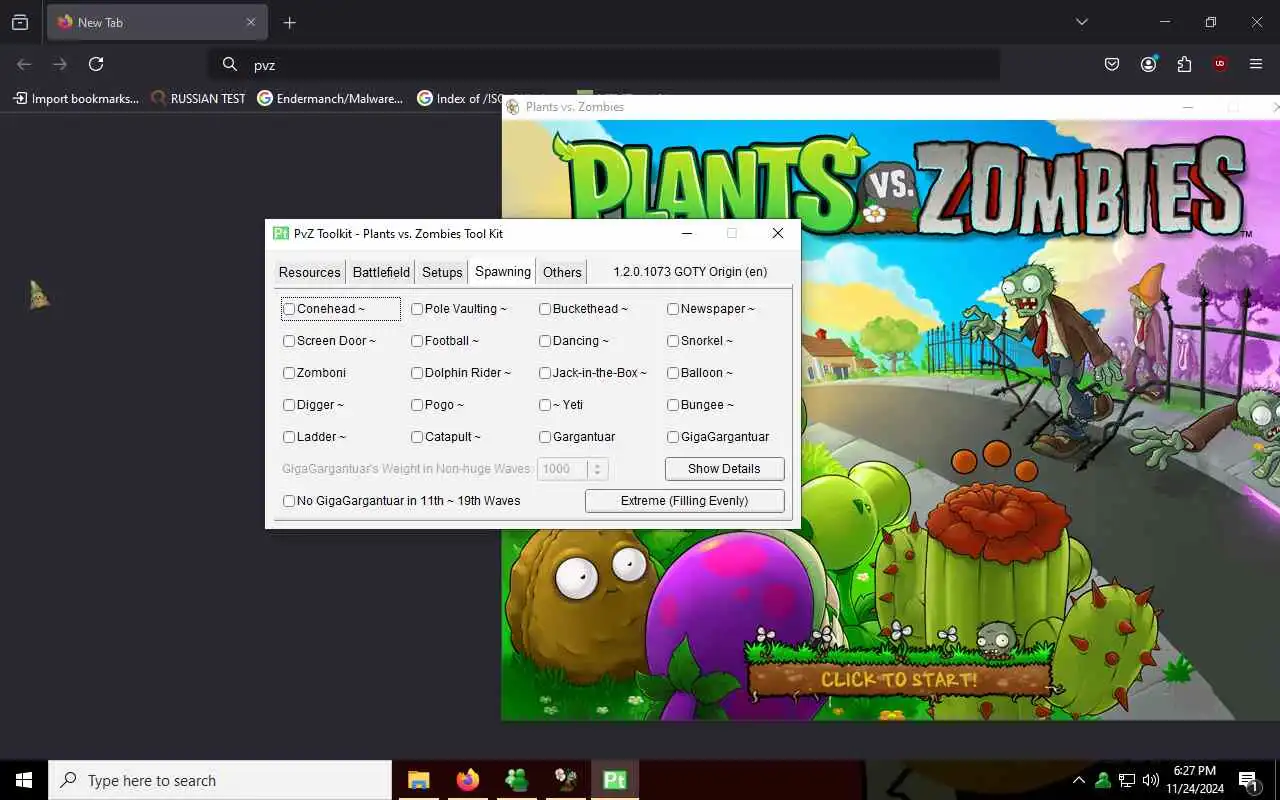
Task: Click the search magnifier icon in address bar
Action: tap(230, 64)
